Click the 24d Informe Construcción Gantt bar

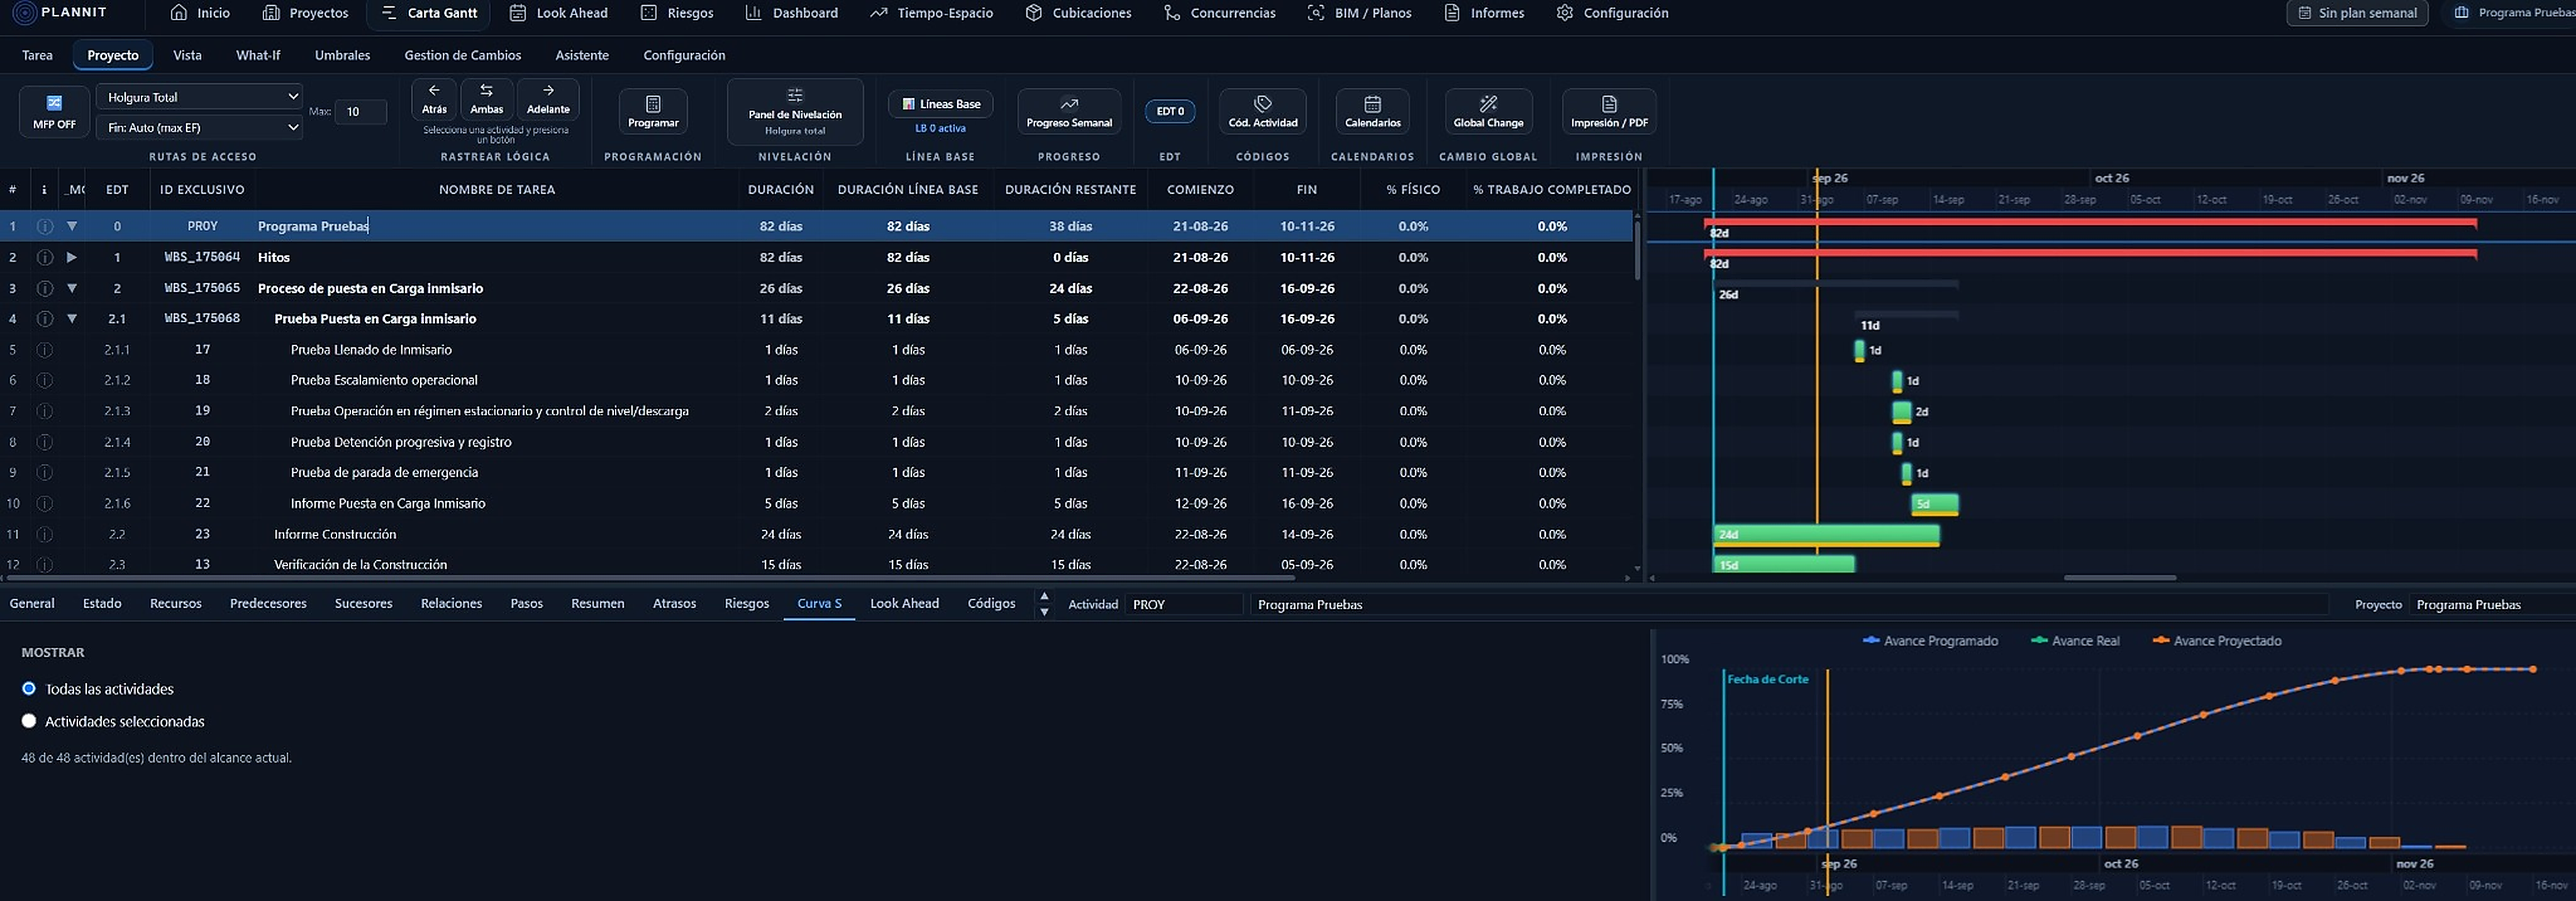[x=1826, y=535]
